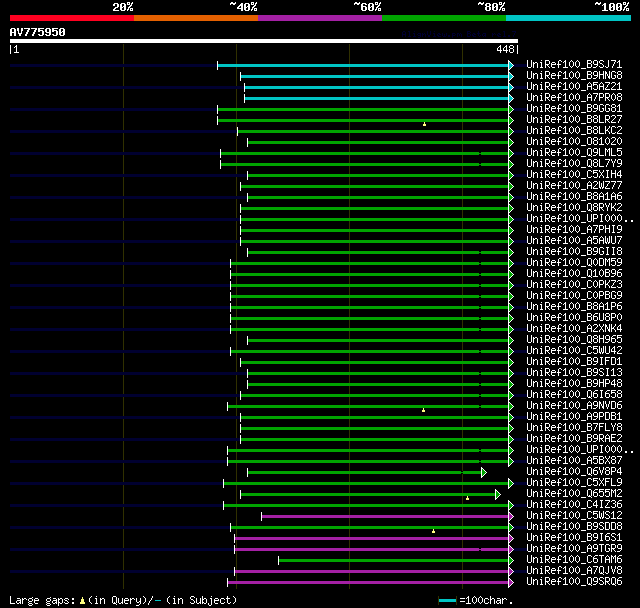
Task: Click the UniRef100_C5WS12 label
Action: [x=574, y=516]
